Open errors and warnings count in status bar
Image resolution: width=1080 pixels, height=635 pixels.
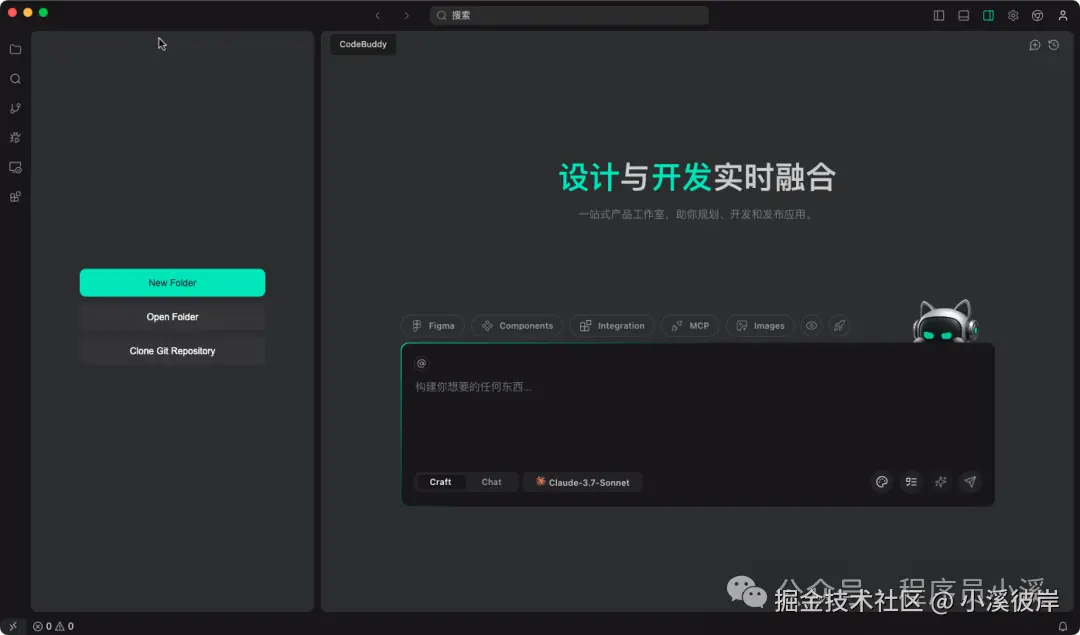tap(53, 626)
